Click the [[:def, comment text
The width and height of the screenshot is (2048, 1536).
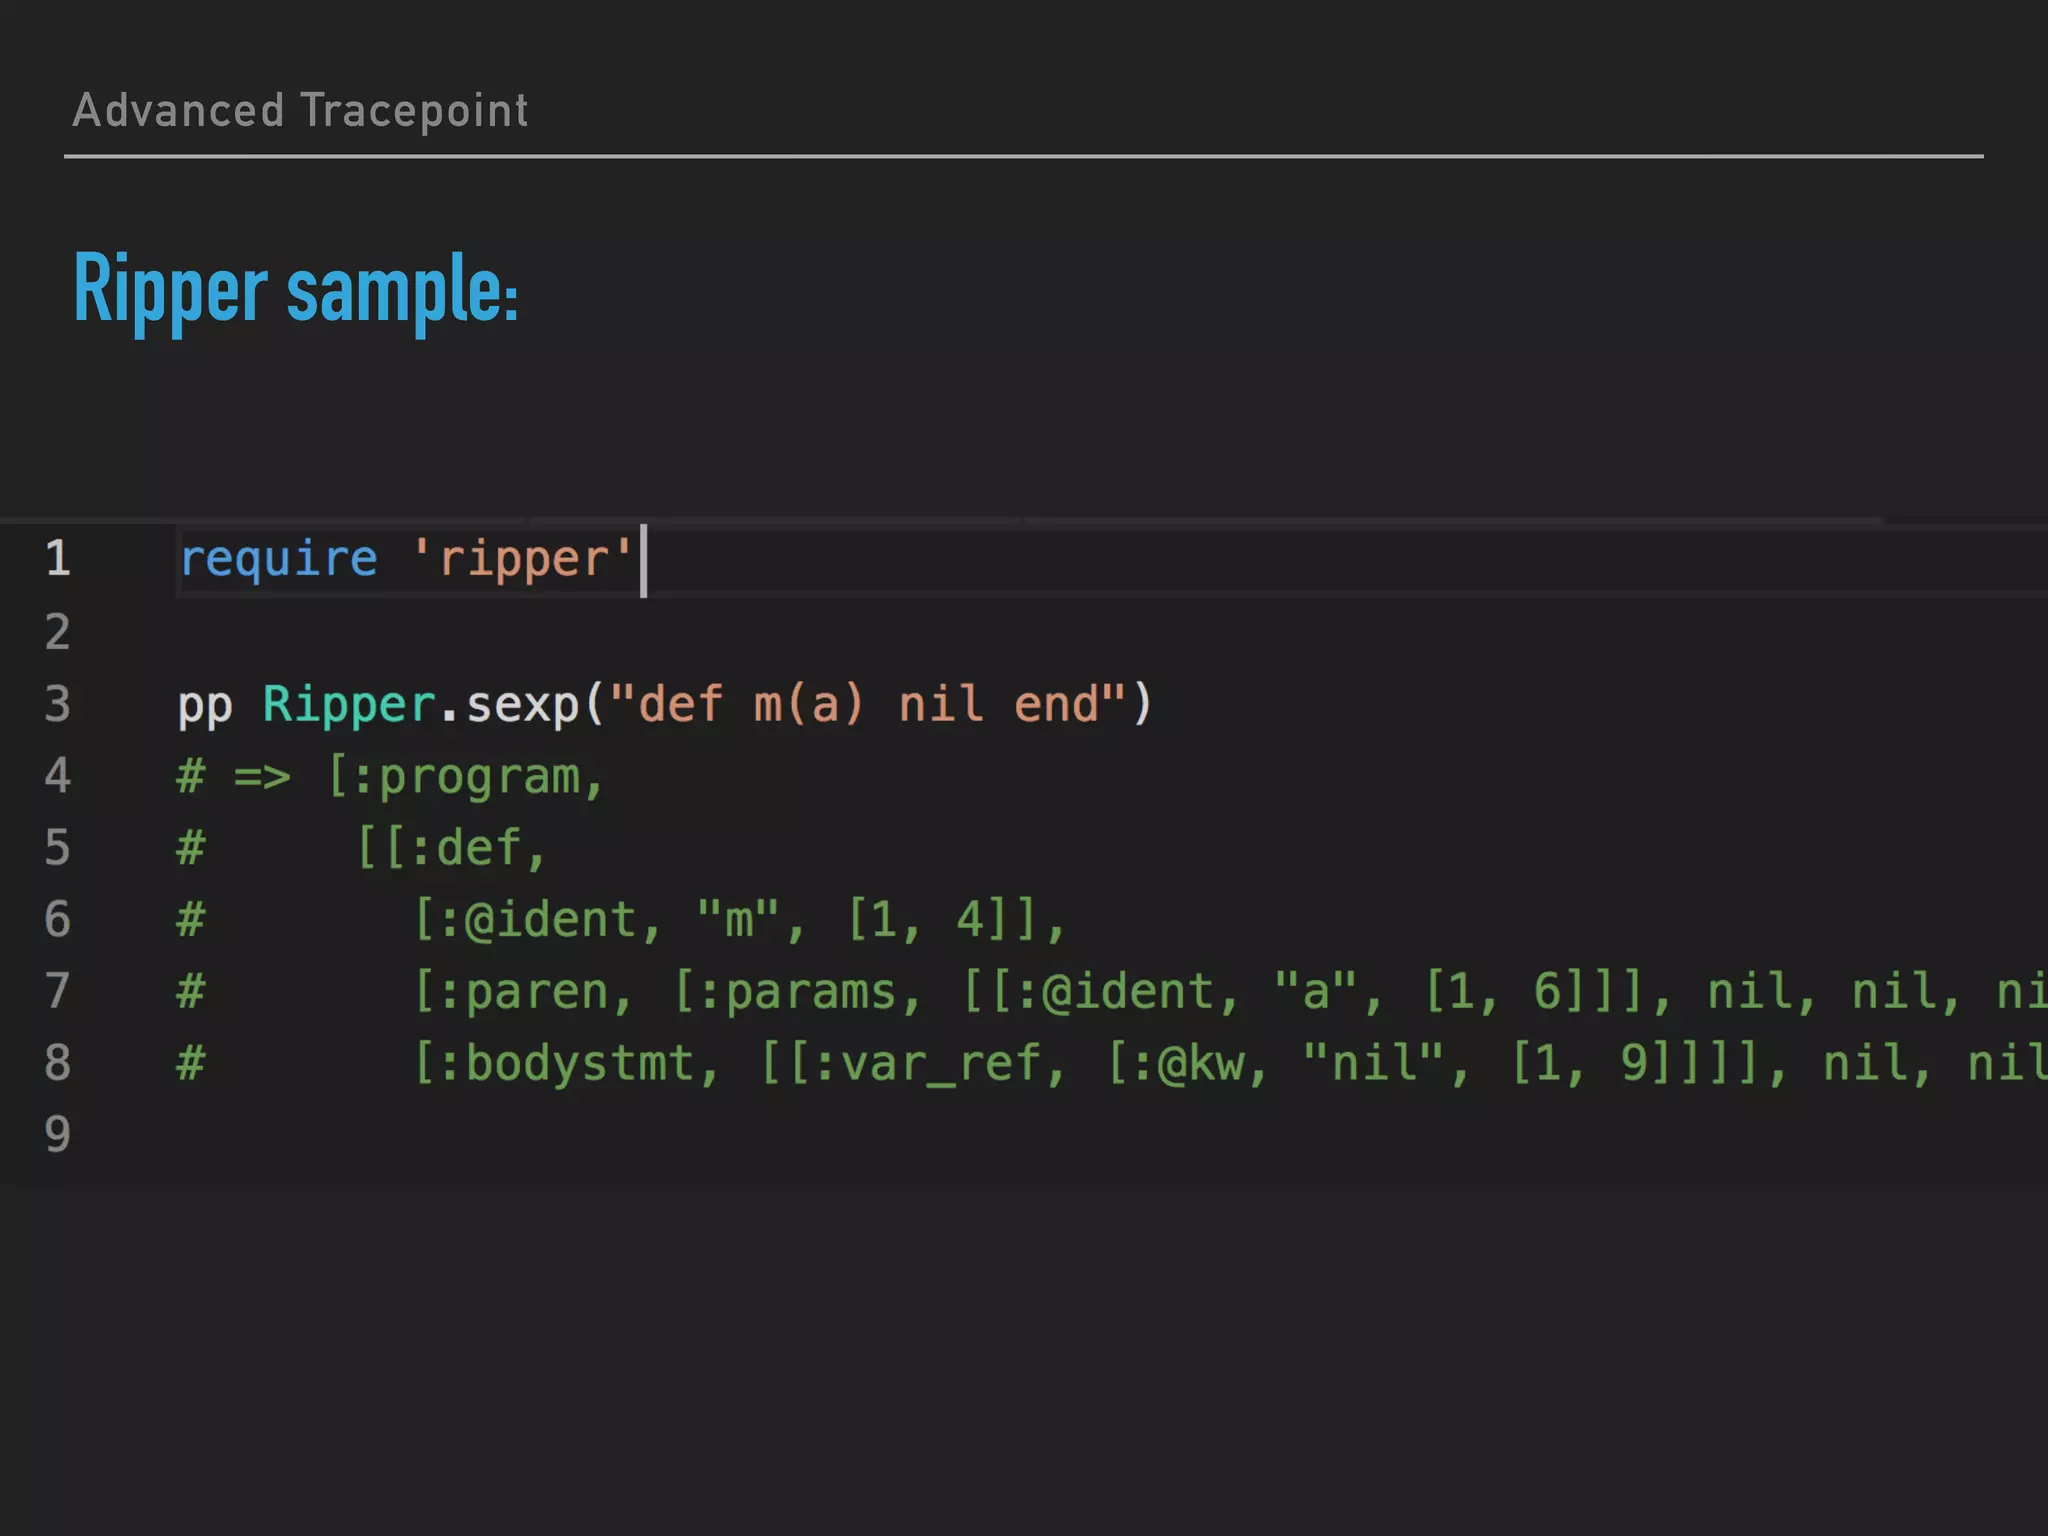pyautogui.click(x=452, y=848)
